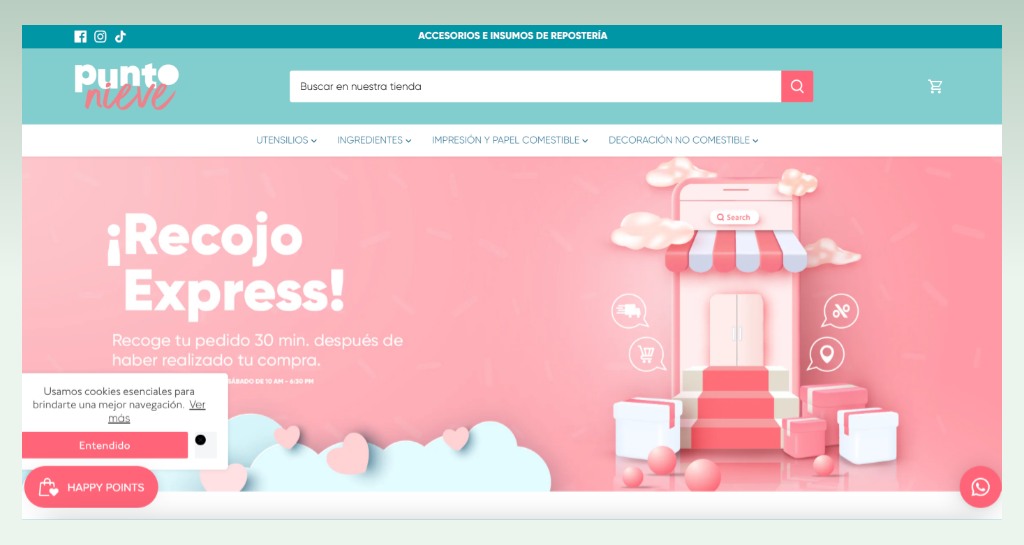This screenshot has width=1024, height=545.
Task: Accept cookies with Entendido button
Action: point(104,445)
